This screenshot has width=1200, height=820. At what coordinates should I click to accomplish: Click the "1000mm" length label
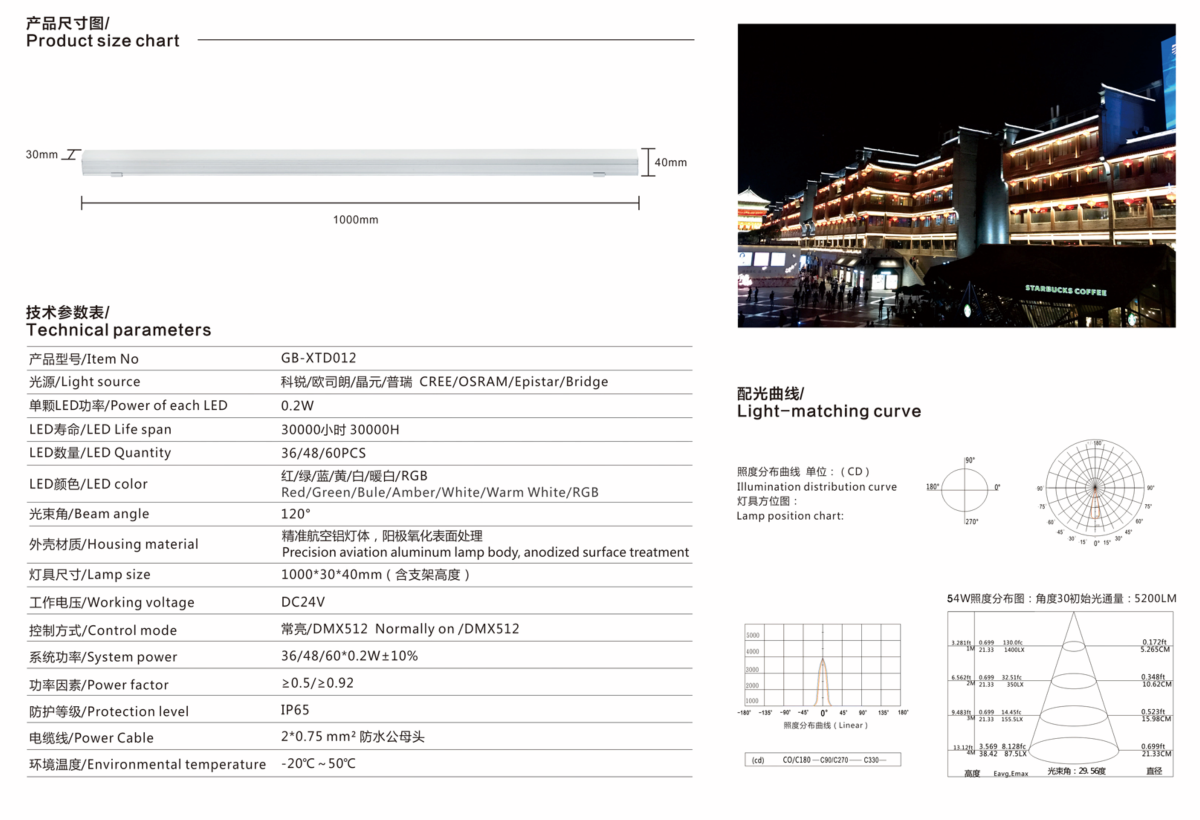pos(356,219)
